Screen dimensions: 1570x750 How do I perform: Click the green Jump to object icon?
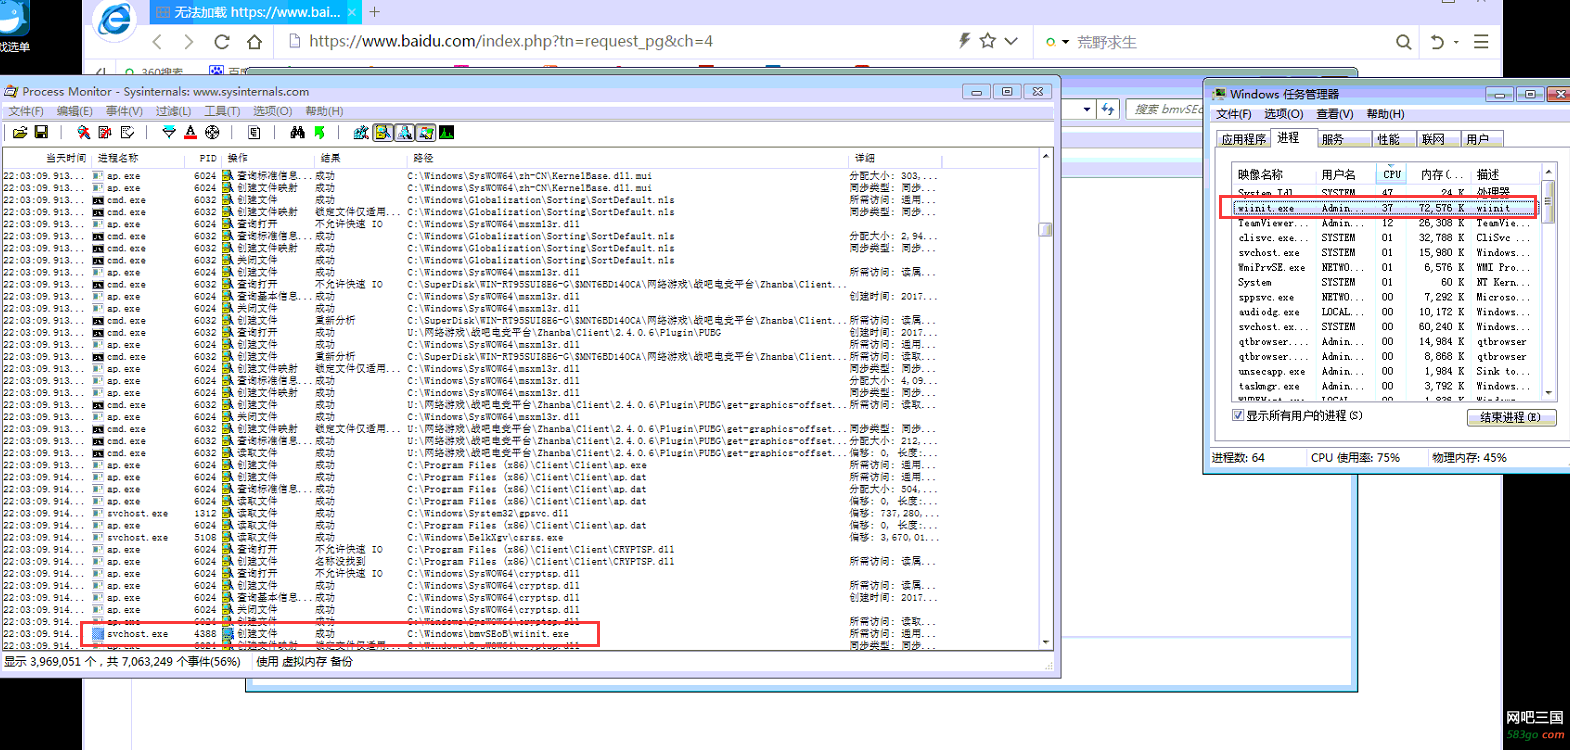[319, 132]
